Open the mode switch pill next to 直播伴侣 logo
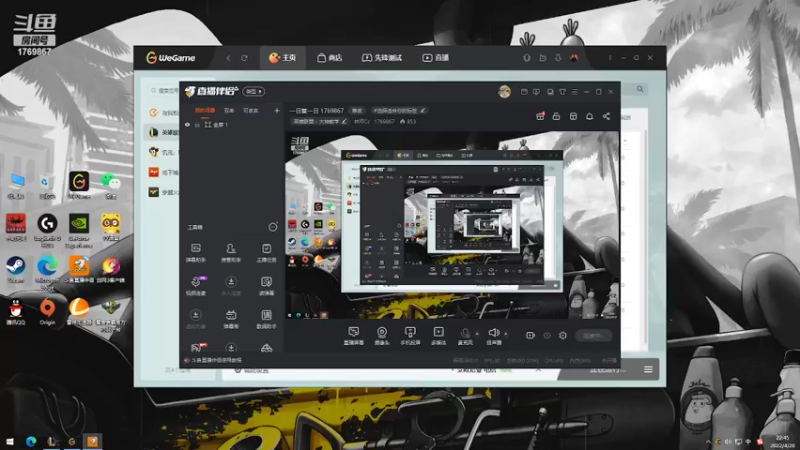 pyautogui.click(x=254, y=91)
